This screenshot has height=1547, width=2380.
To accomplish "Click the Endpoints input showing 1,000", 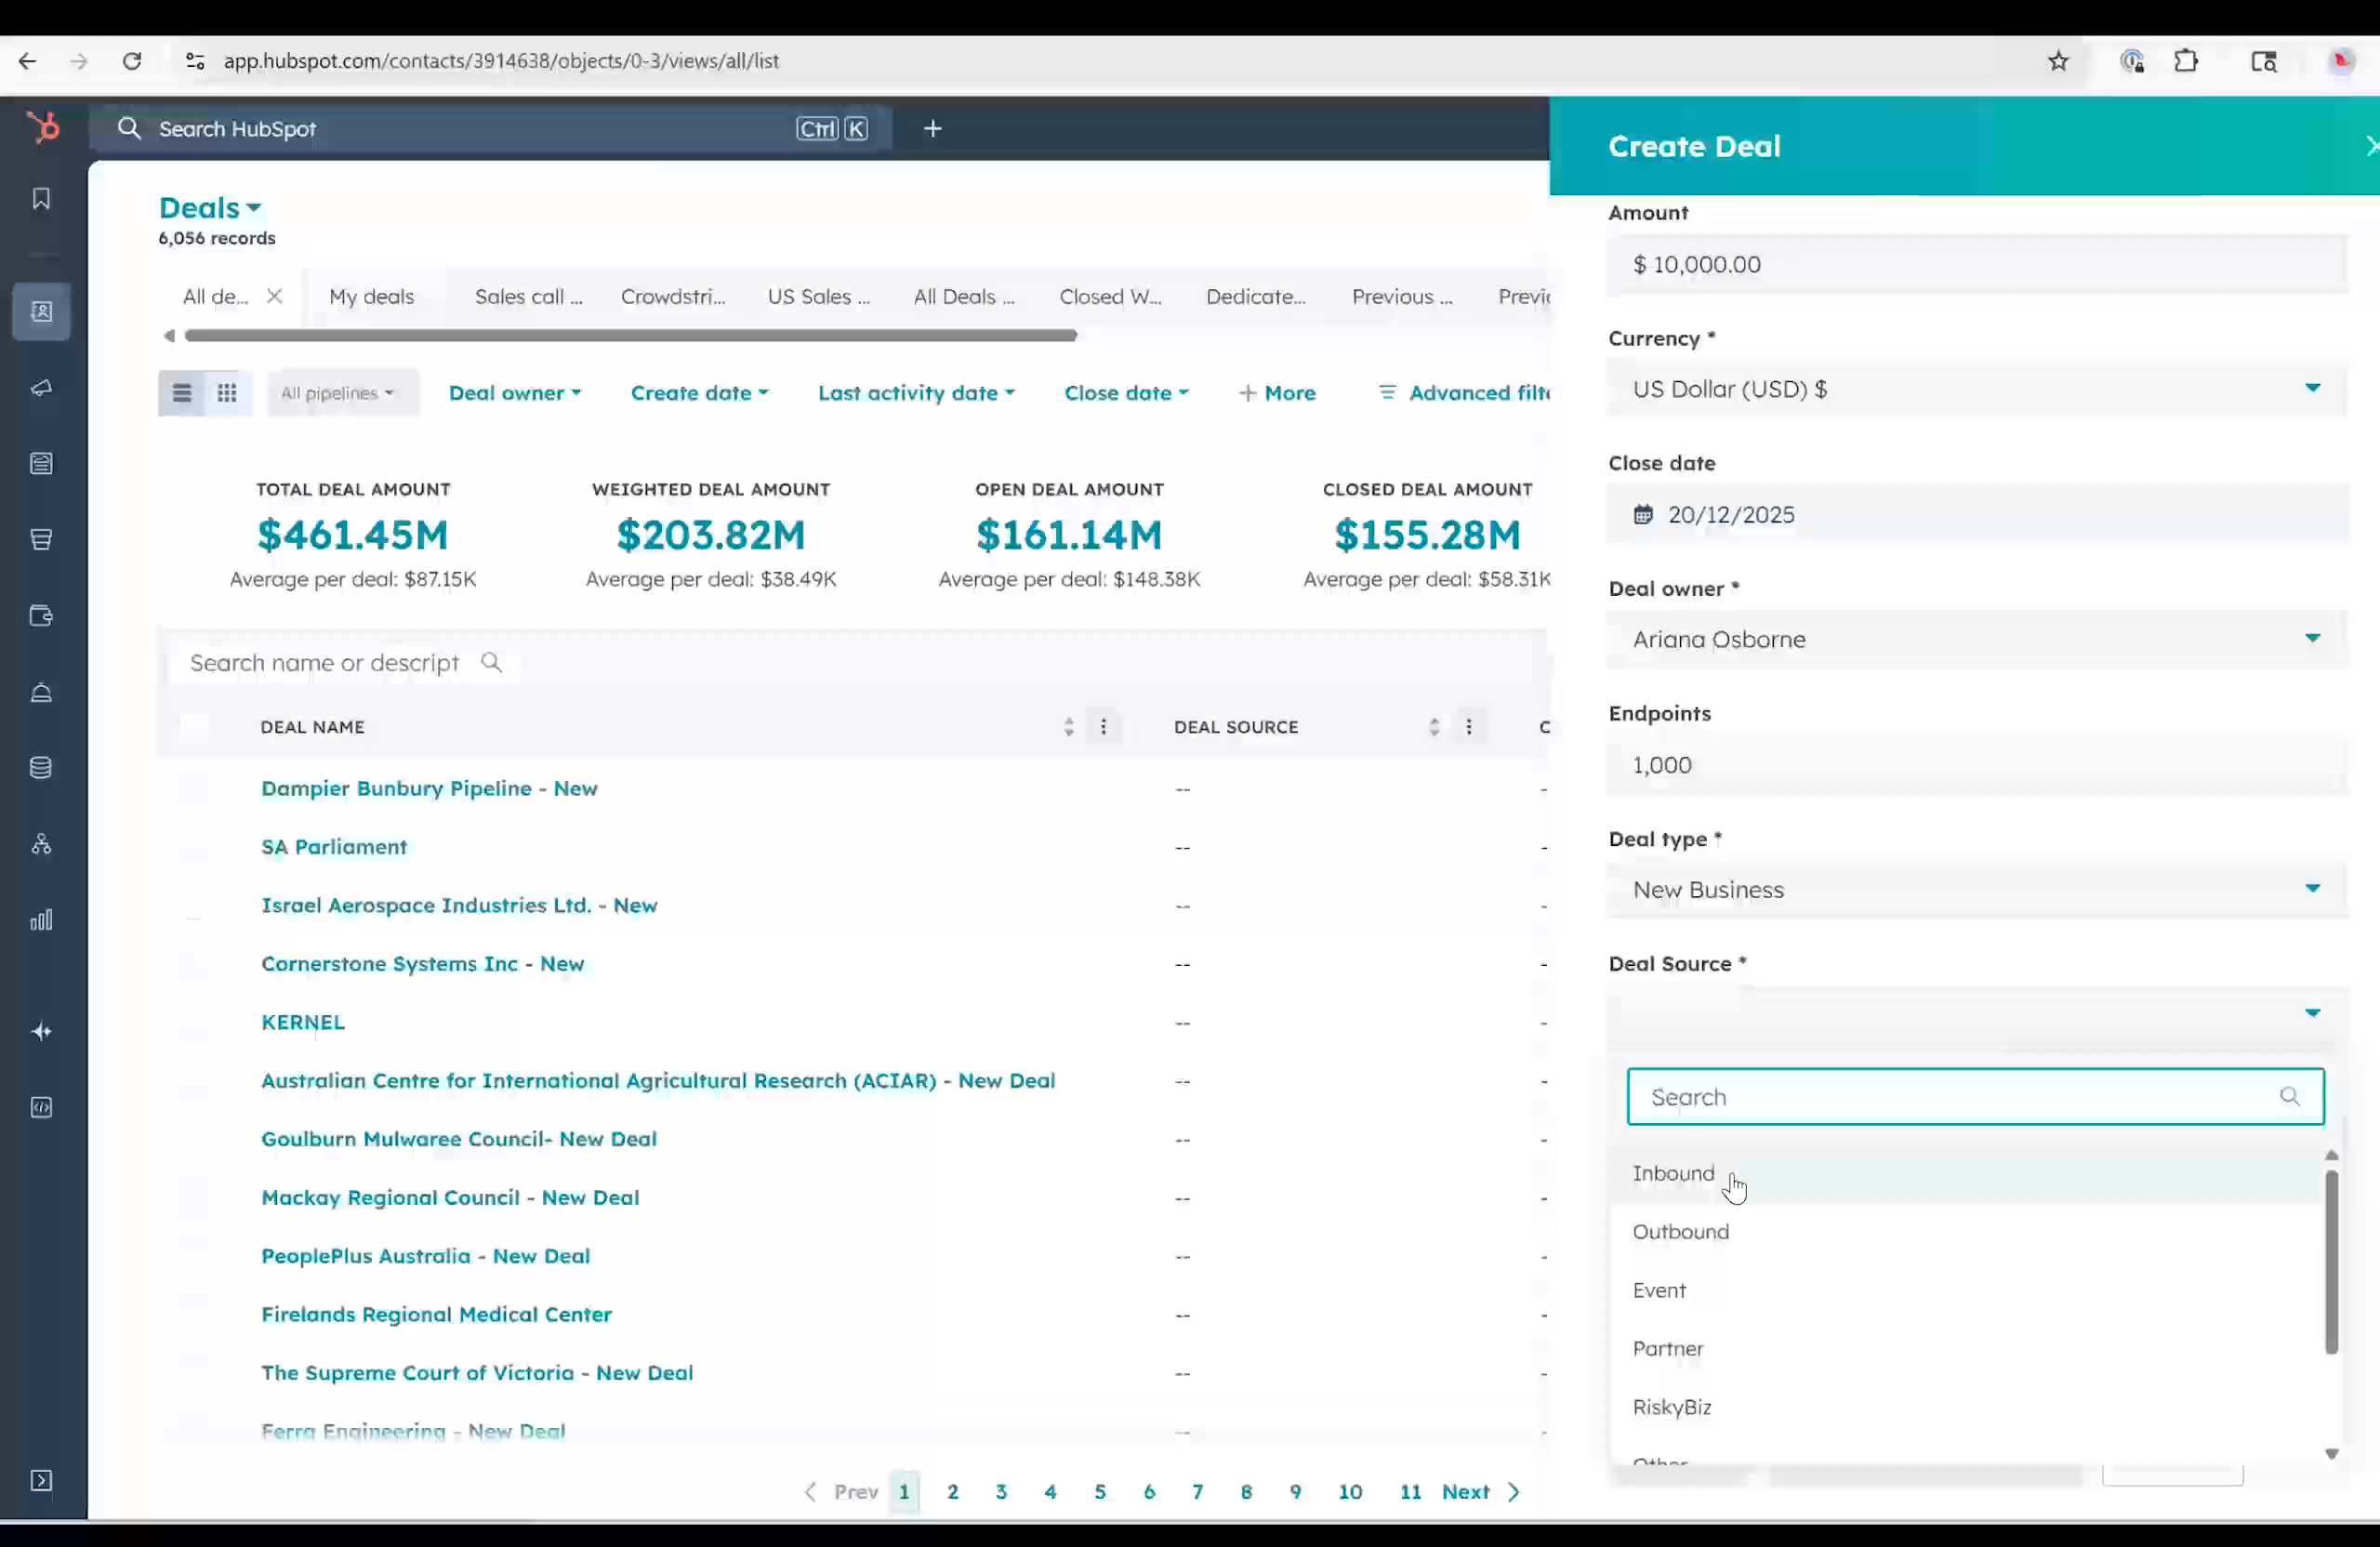I will tap(1975, 764).
